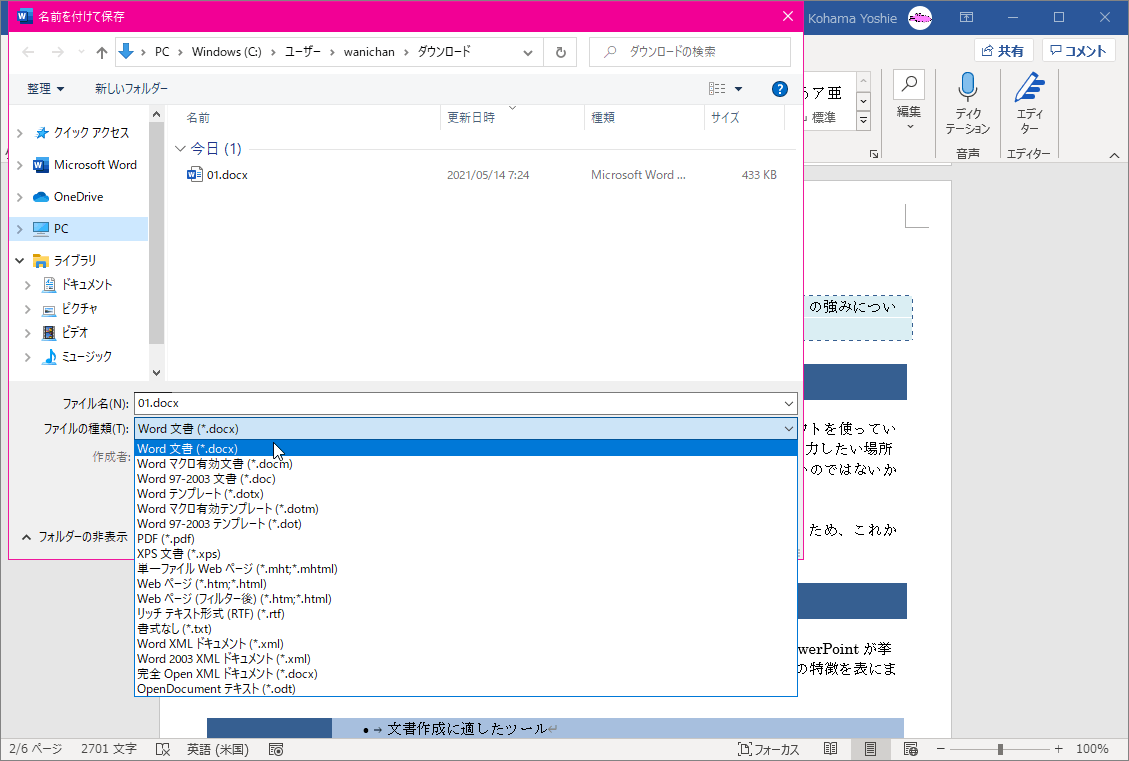Screen dimensions: 1129x761
Task: Switch to Print Layout view
Action: coord(870,749)
